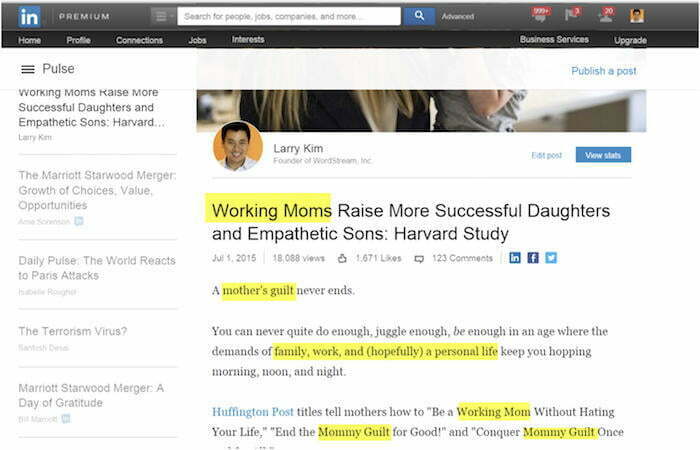Open Daily Pulse Paris Attacks article
This screenshot has height=450, width=700.
tap(97, 268)
